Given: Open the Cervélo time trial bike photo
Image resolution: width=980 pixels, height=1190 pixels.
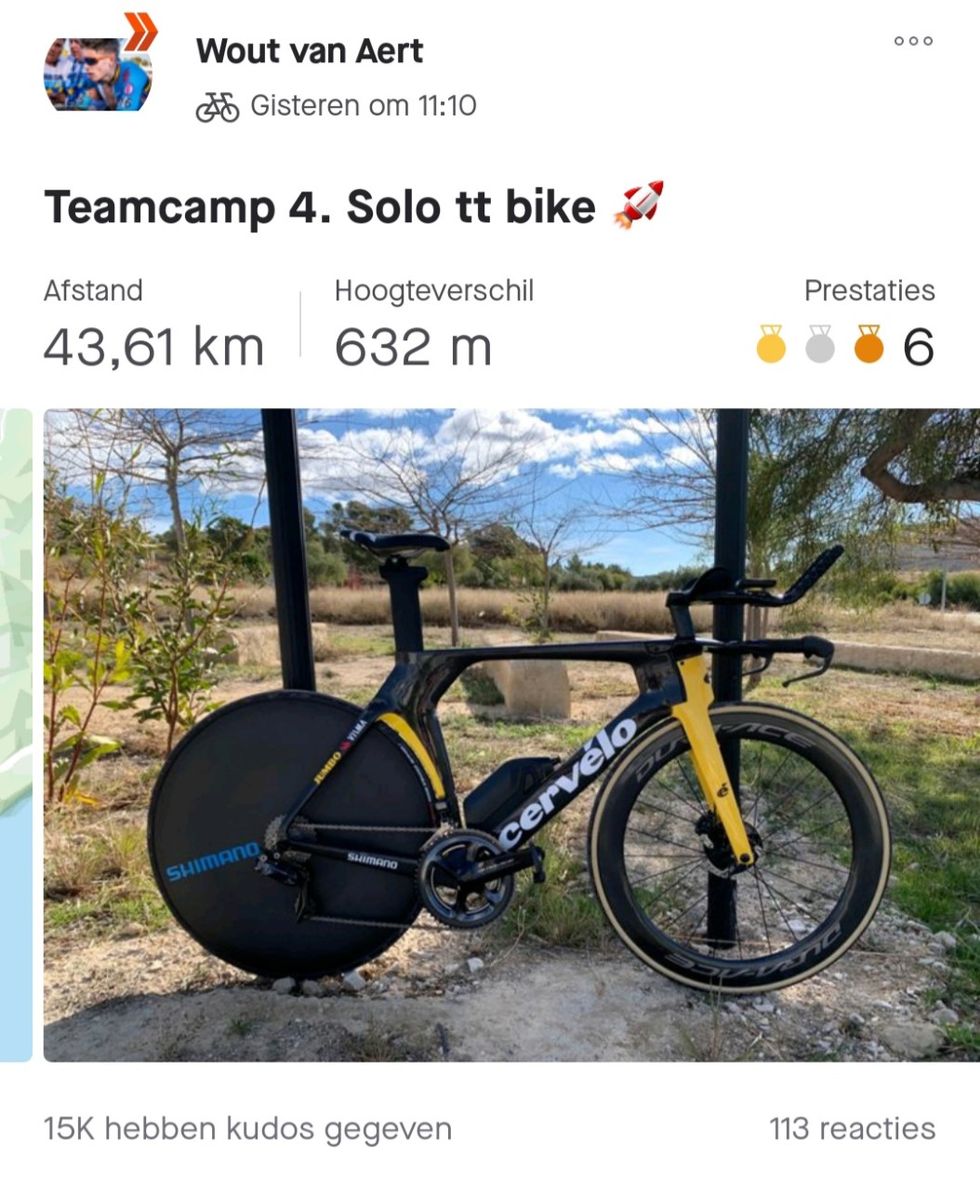Looking at the screenshot, I should coord(512,735).
